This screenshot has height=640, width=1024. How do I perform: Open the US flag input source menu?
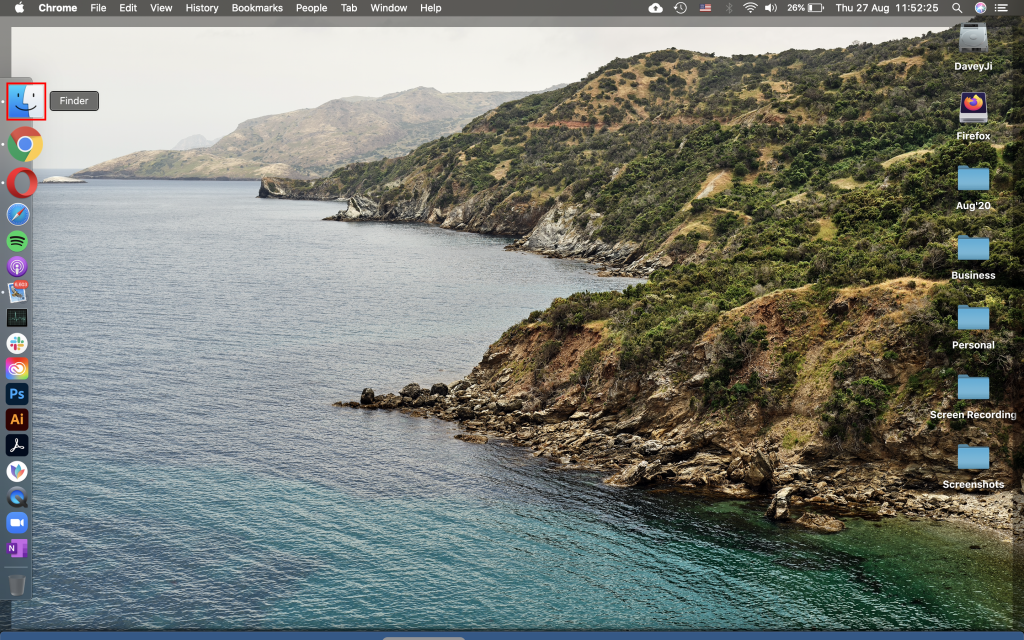tap(705, 8)
